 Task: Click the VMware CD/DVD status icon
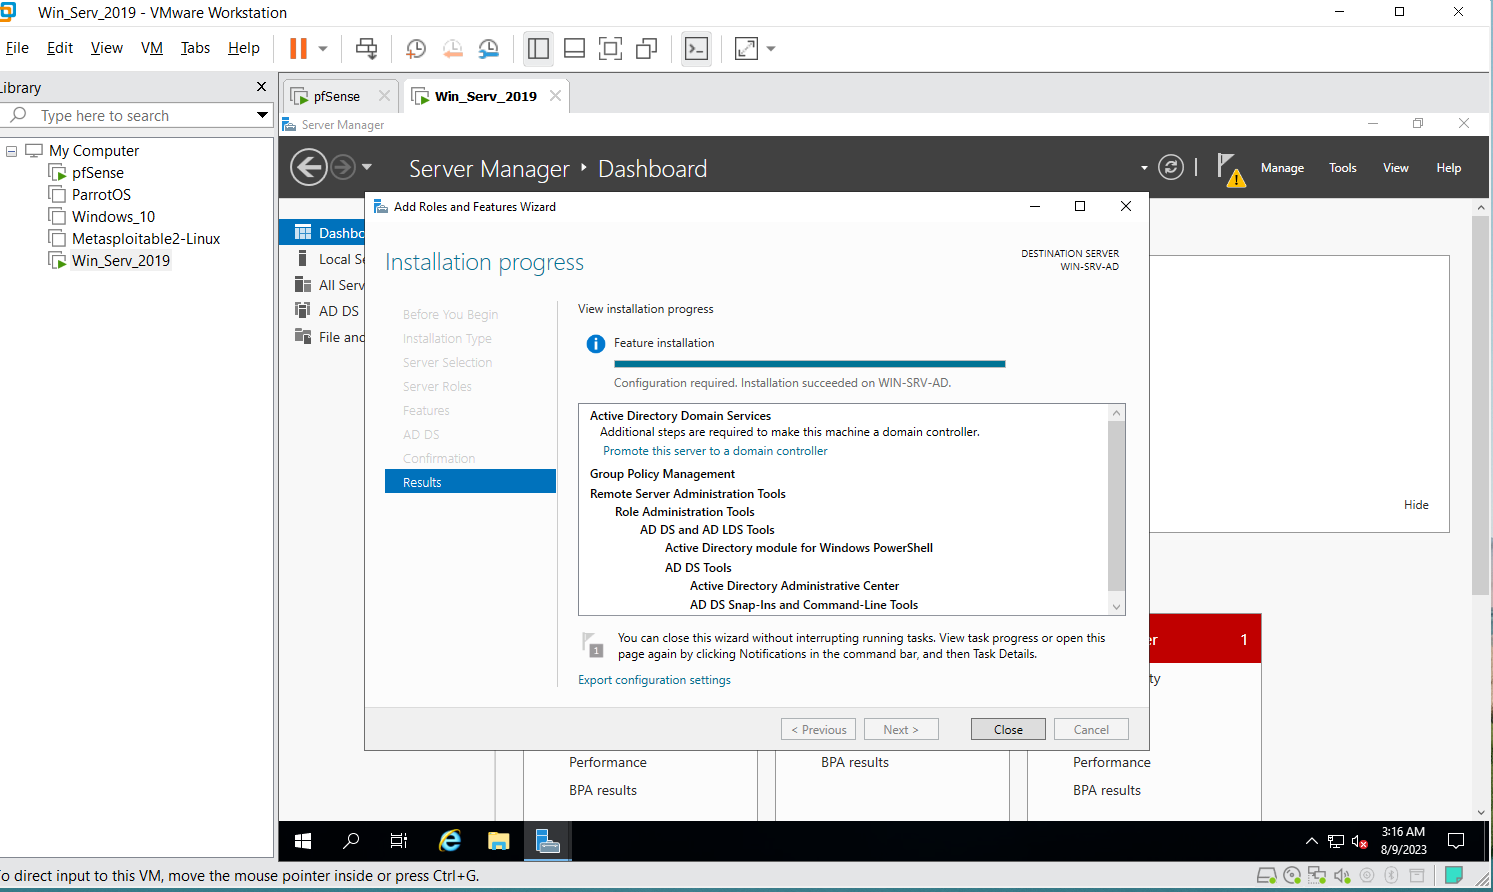[x=1292, y=876]
